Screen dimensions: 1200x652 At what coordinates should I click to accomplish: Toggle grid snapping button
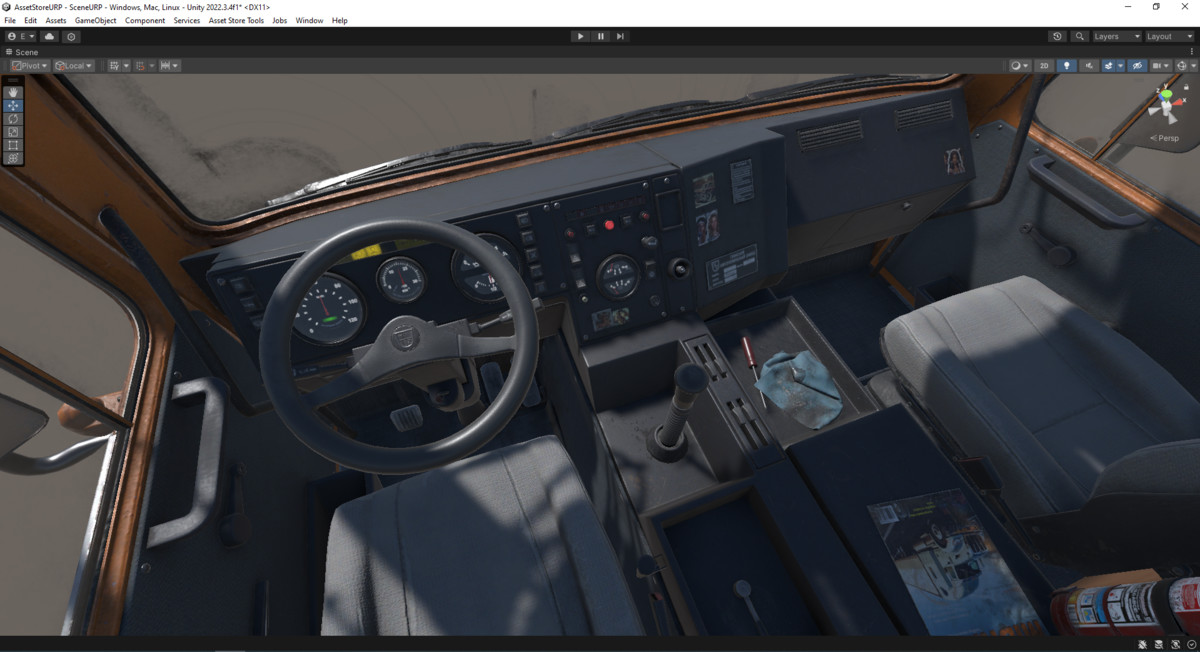click(x=141, y=66)
